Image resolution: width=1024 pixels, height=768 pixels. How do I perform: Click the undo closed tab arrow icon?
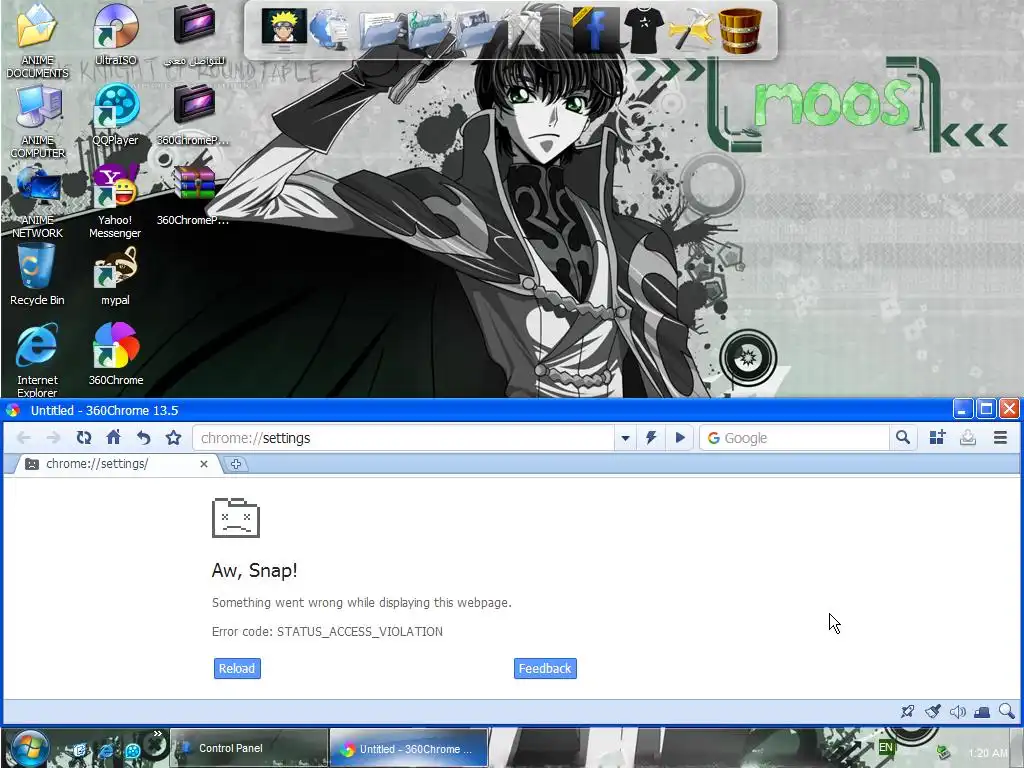click(x=144, y=438)
